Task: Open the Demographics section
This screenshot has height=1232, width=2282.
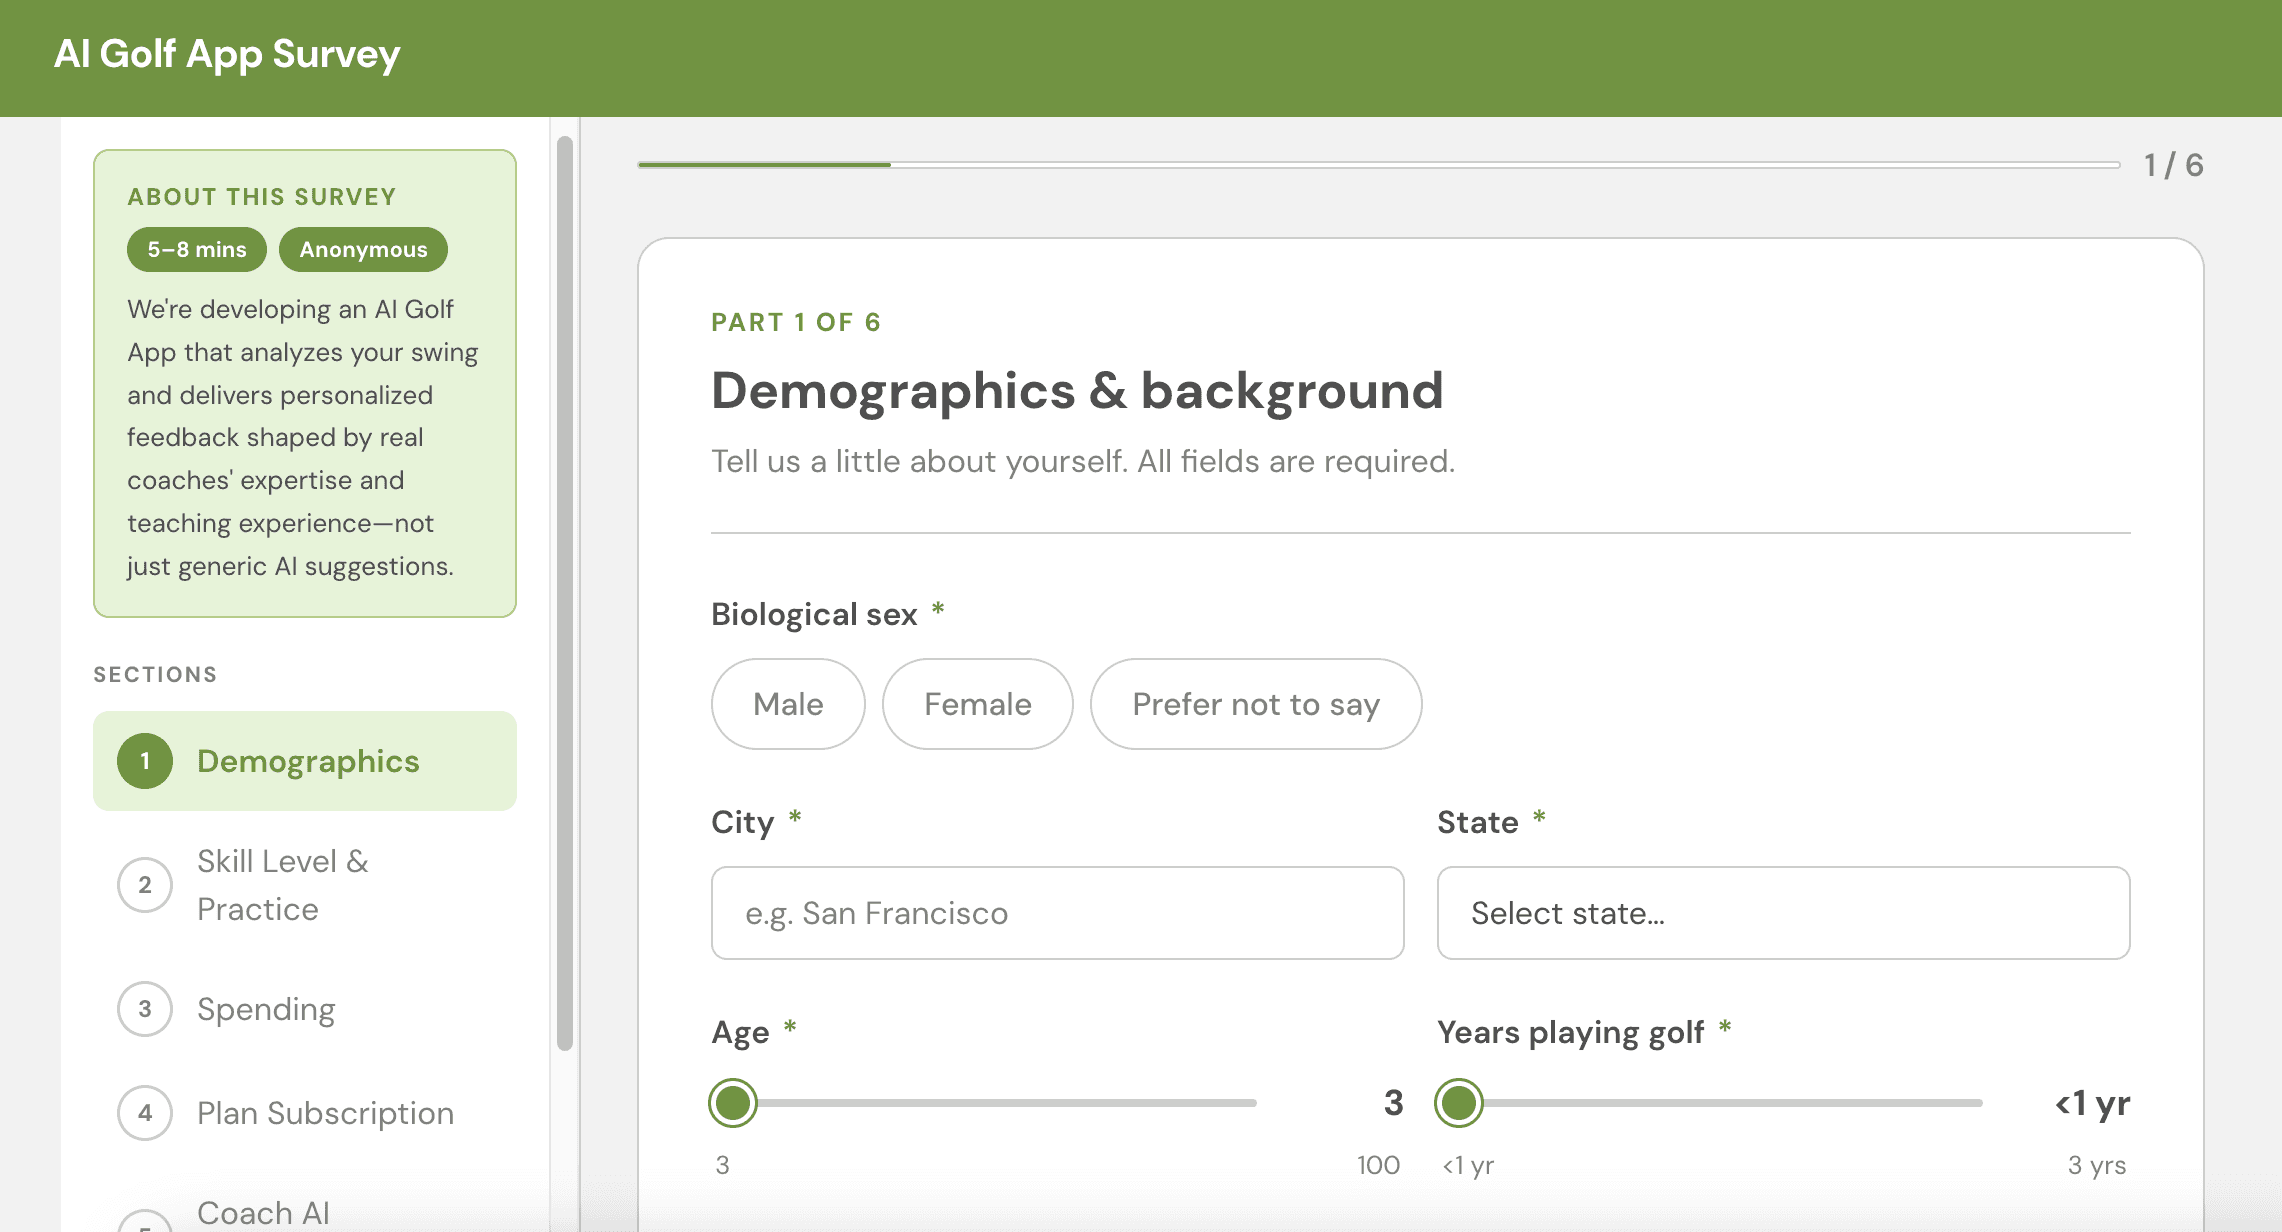Action: click(308, 761)
